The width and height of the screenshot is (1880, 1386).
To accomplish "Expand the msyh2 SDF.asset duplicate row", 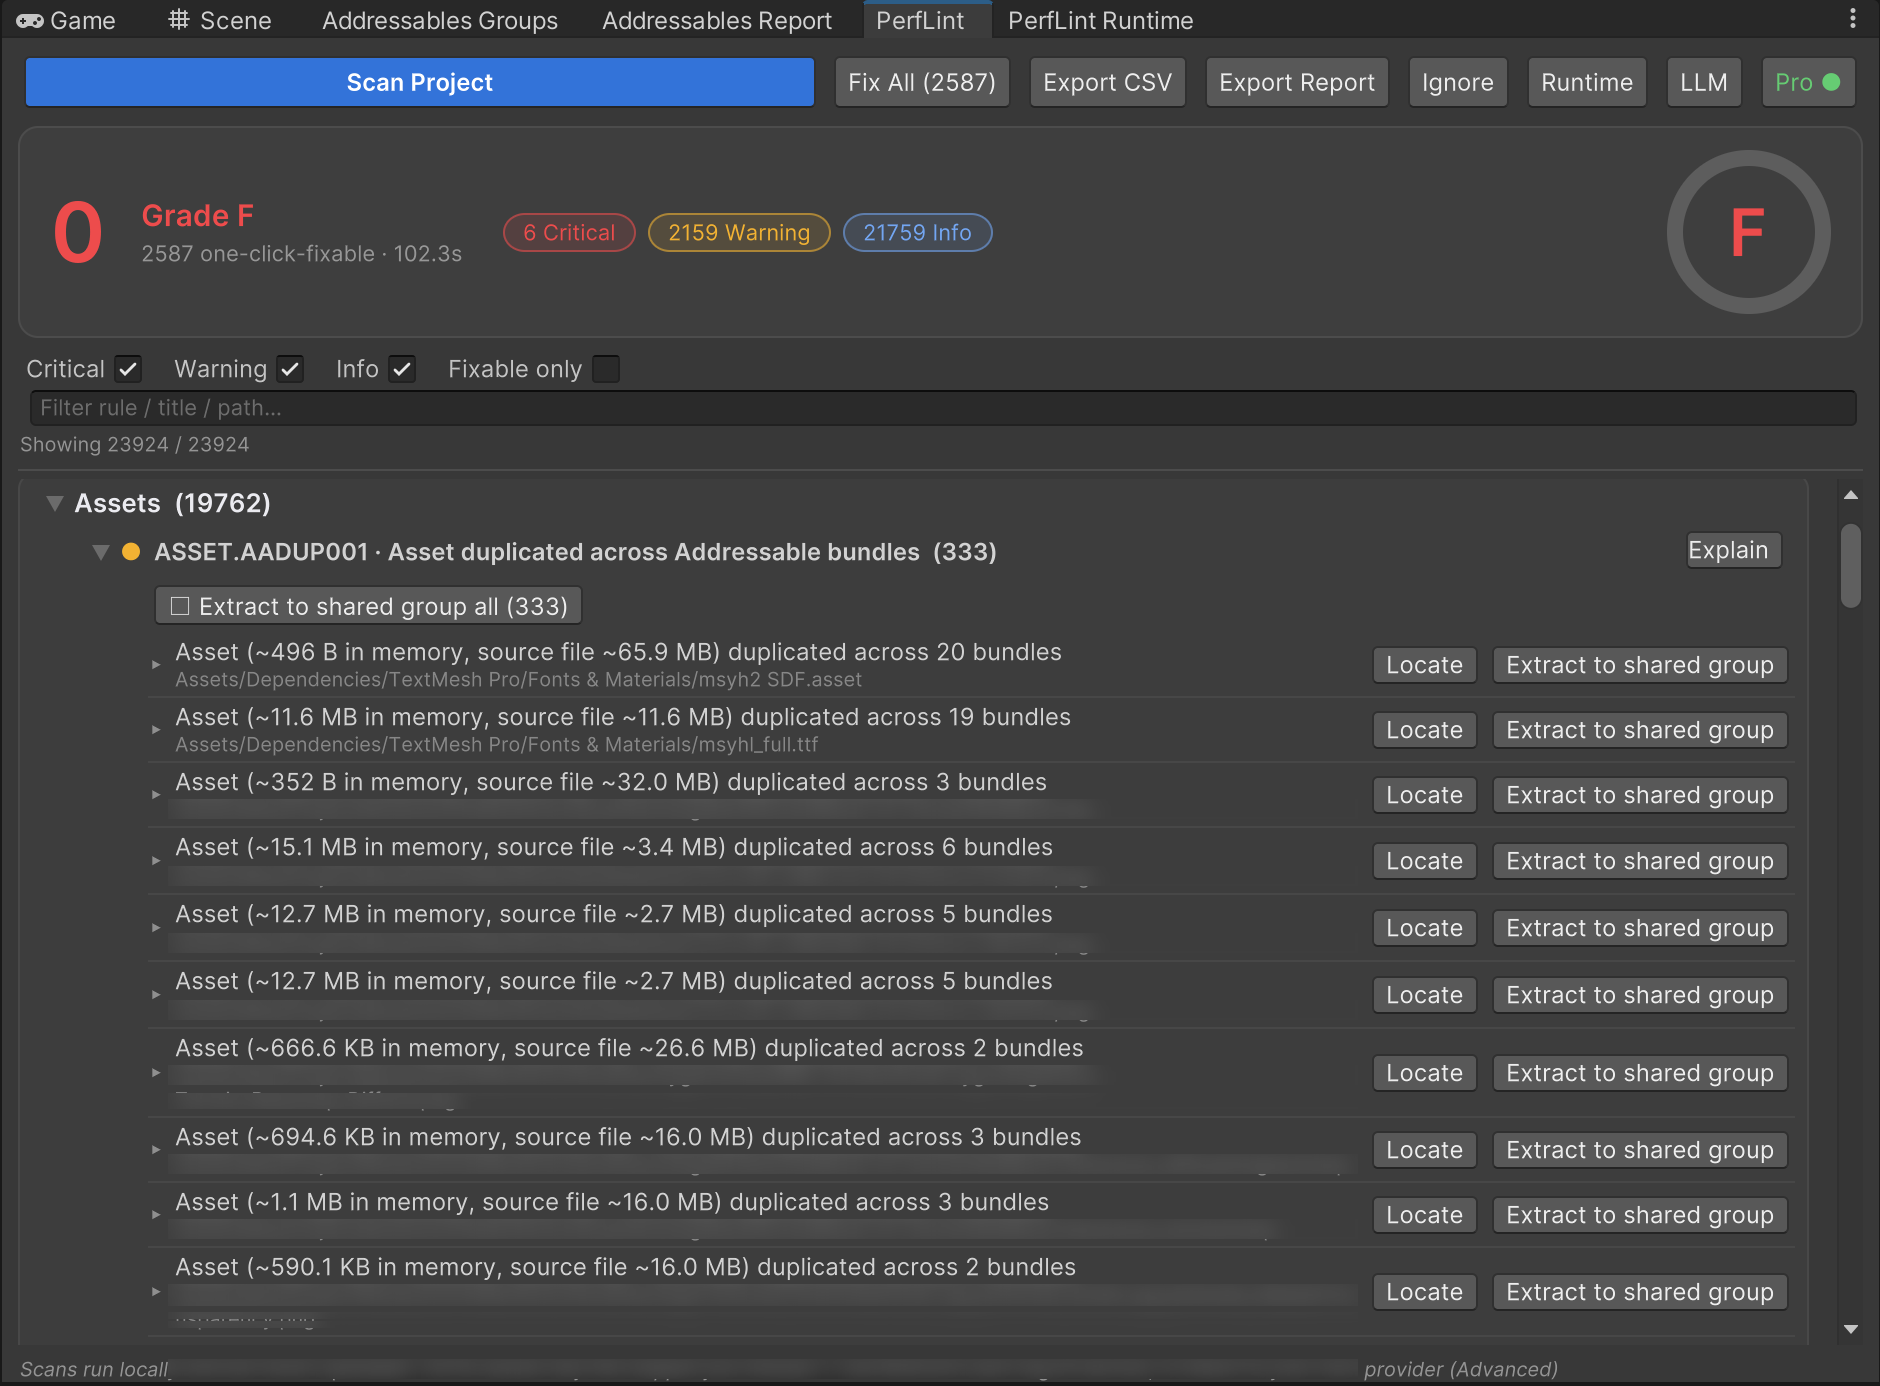I will [156, 665].
